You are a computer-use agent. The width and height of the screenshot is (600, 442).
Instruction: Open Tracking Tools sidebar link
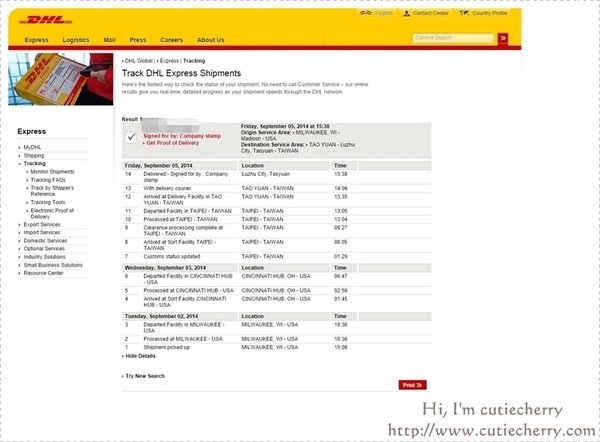(x=48, y=202)
